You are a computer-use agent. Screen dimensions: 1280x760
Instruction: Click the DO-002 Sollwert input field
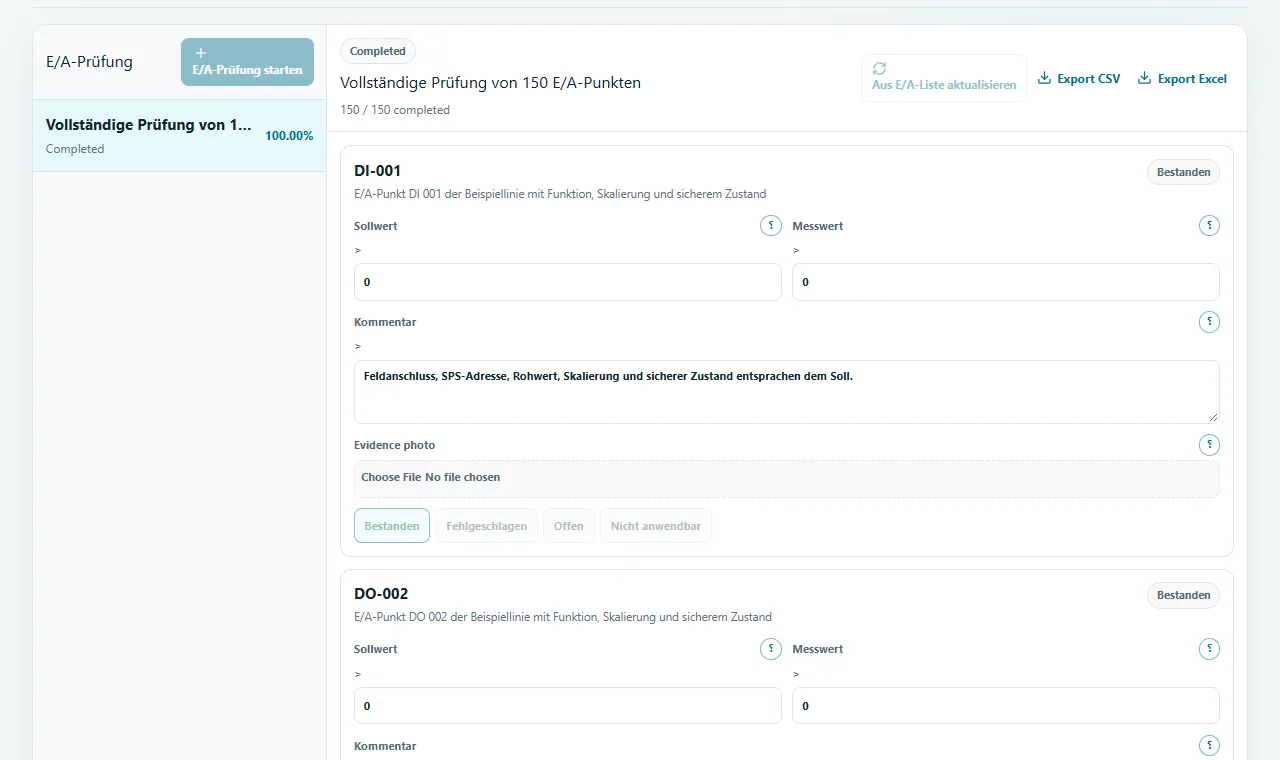click(568, 706)
